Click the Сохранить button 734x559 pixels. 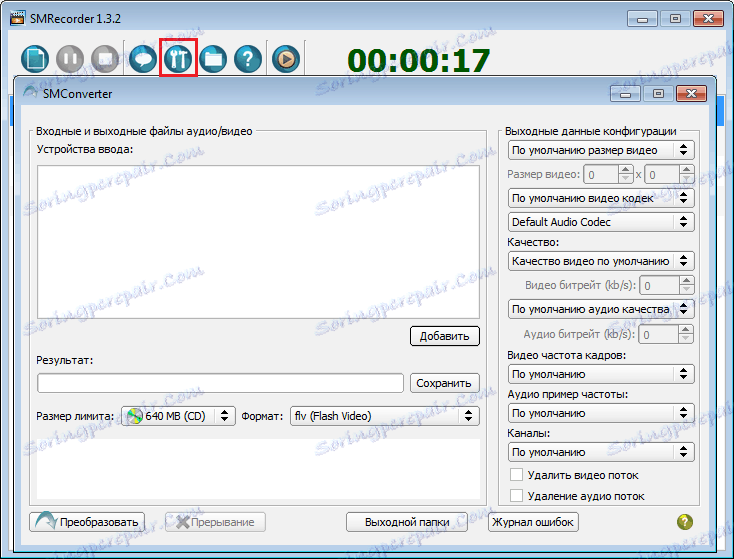pos(445,383)
